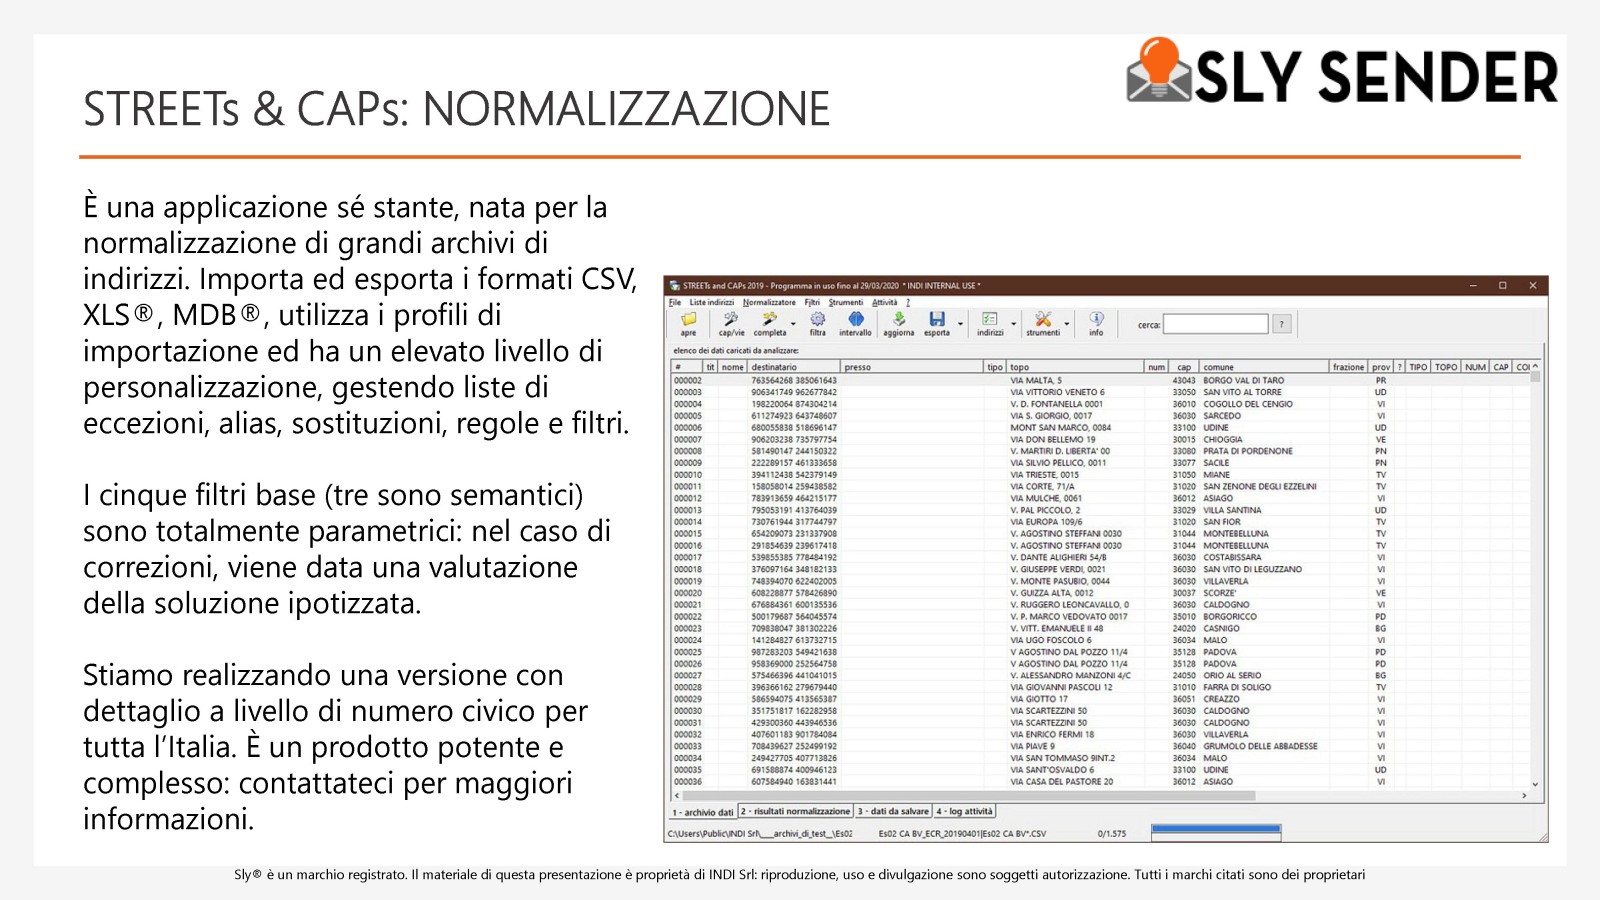1600x900 pixels.
Task: Select row number '000010'
Action: point(688,475)
